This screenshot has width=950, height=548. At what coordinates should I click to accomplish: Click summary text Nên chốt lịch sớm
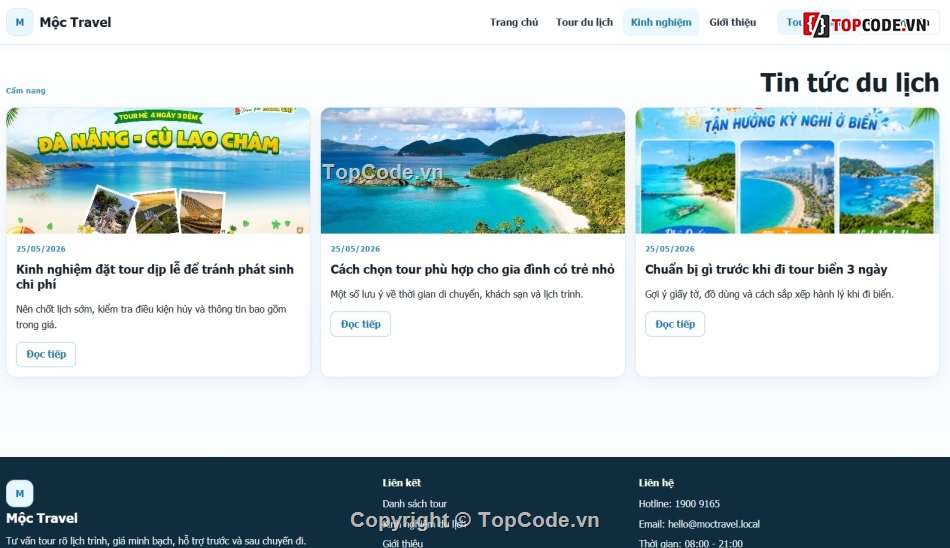coord(151,317)
